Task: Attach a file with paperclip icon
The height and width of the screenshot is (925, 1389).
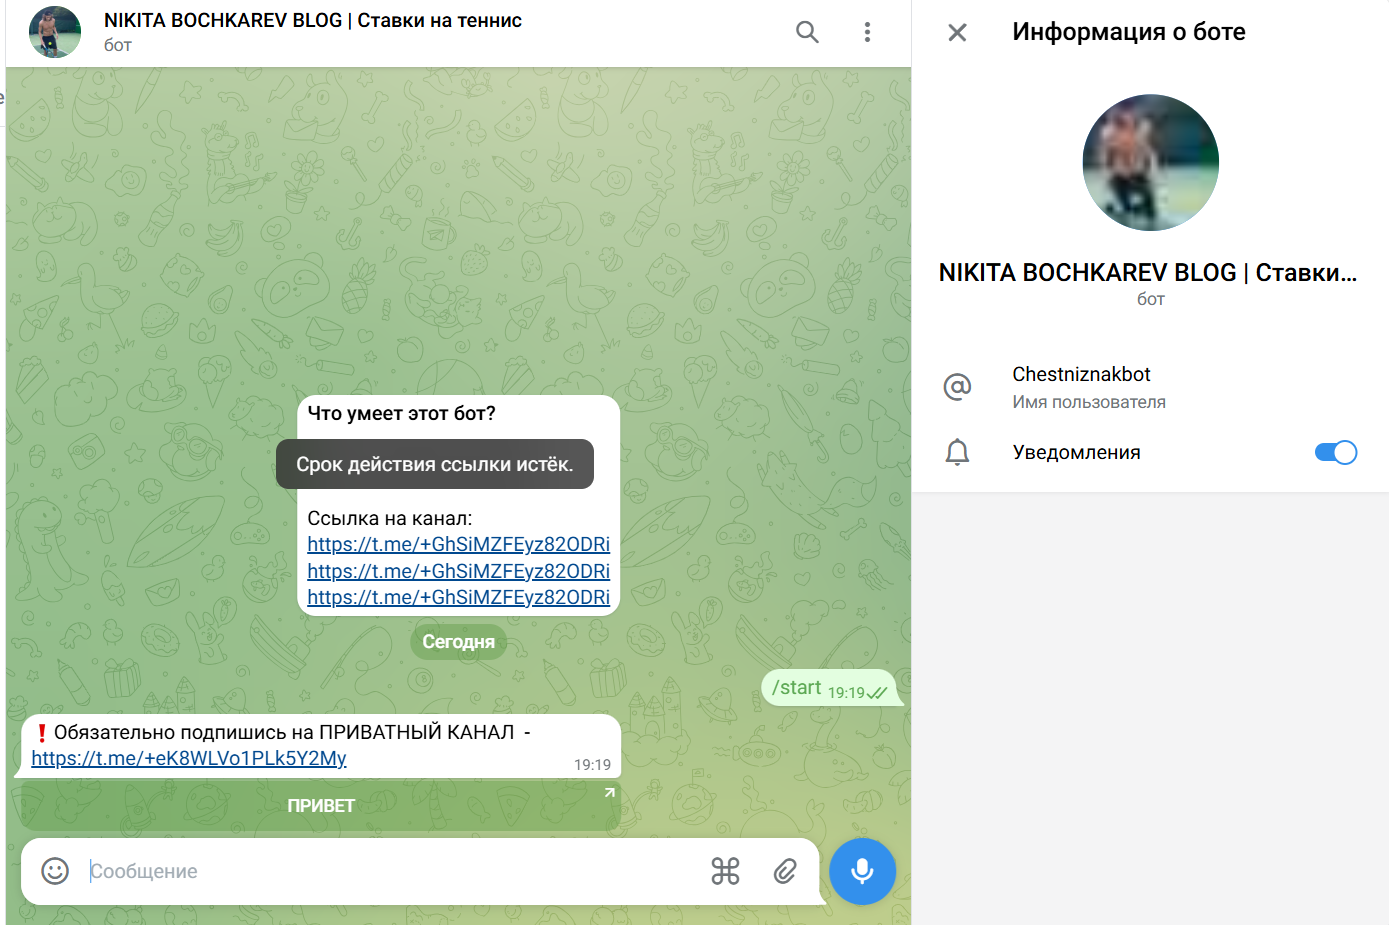Action: click(785, 871)
